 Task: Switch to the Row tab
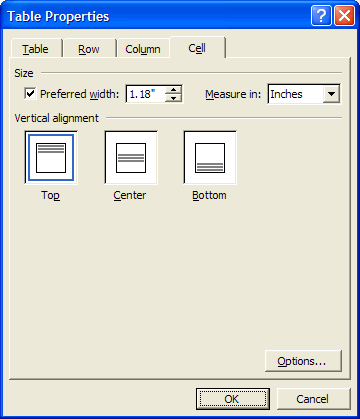coord(89,49)
